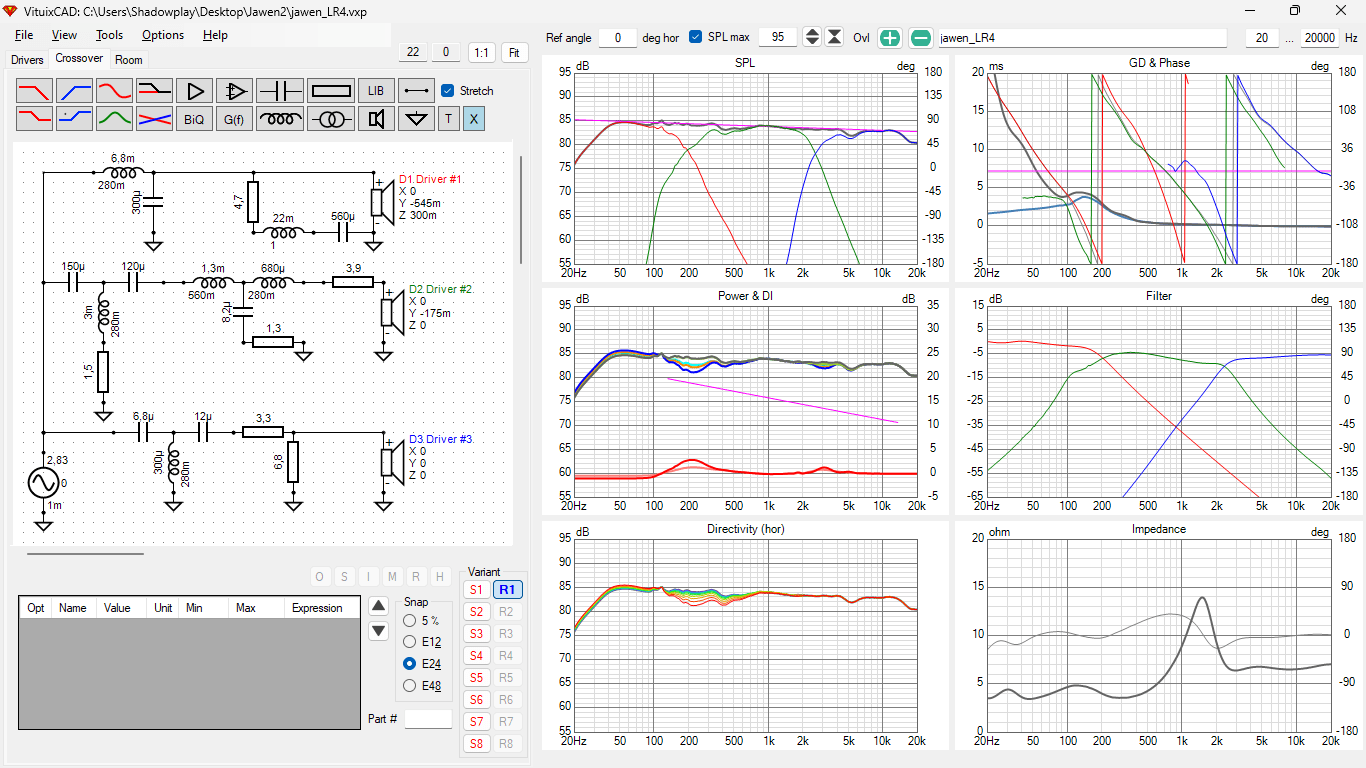Select the blue high-shelf filter icon
This screenshot has height=768, width=1366.
[x=74, y=119]
